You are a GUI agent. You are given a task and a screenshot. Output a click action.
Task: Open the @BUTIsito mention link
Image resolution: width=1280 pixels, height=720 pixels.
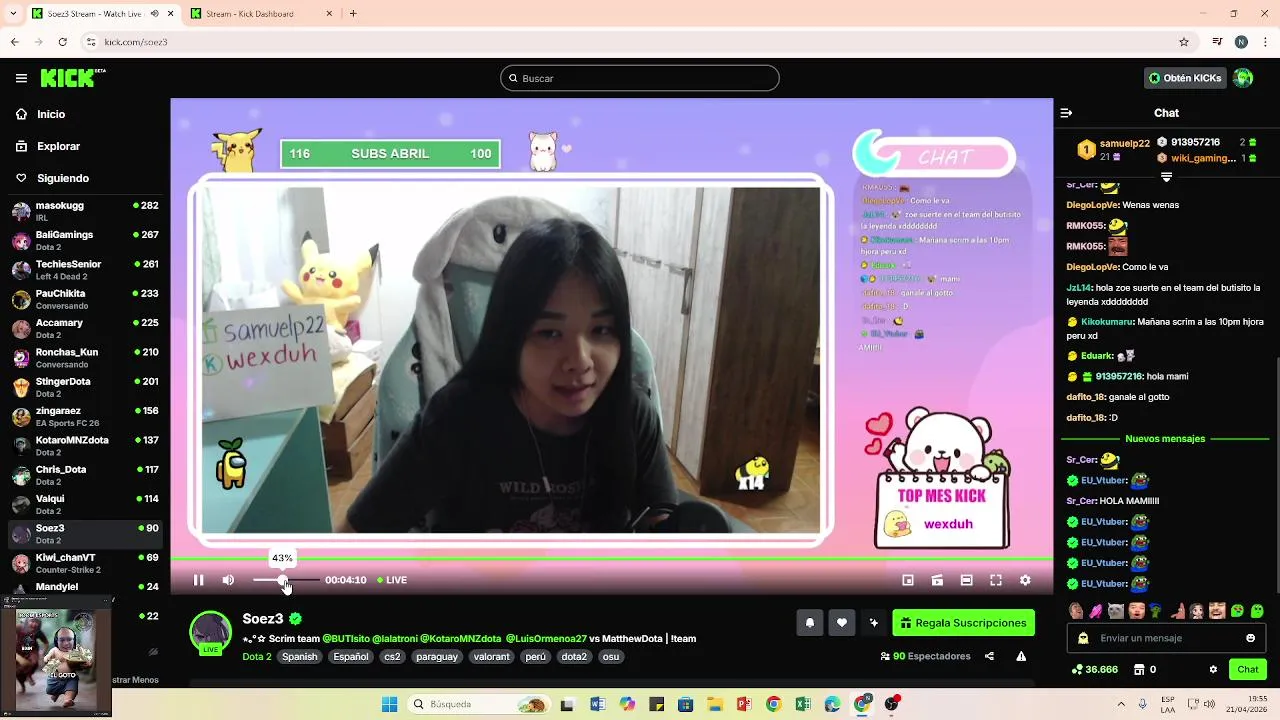pyautogui.click(x=346, y=638)
